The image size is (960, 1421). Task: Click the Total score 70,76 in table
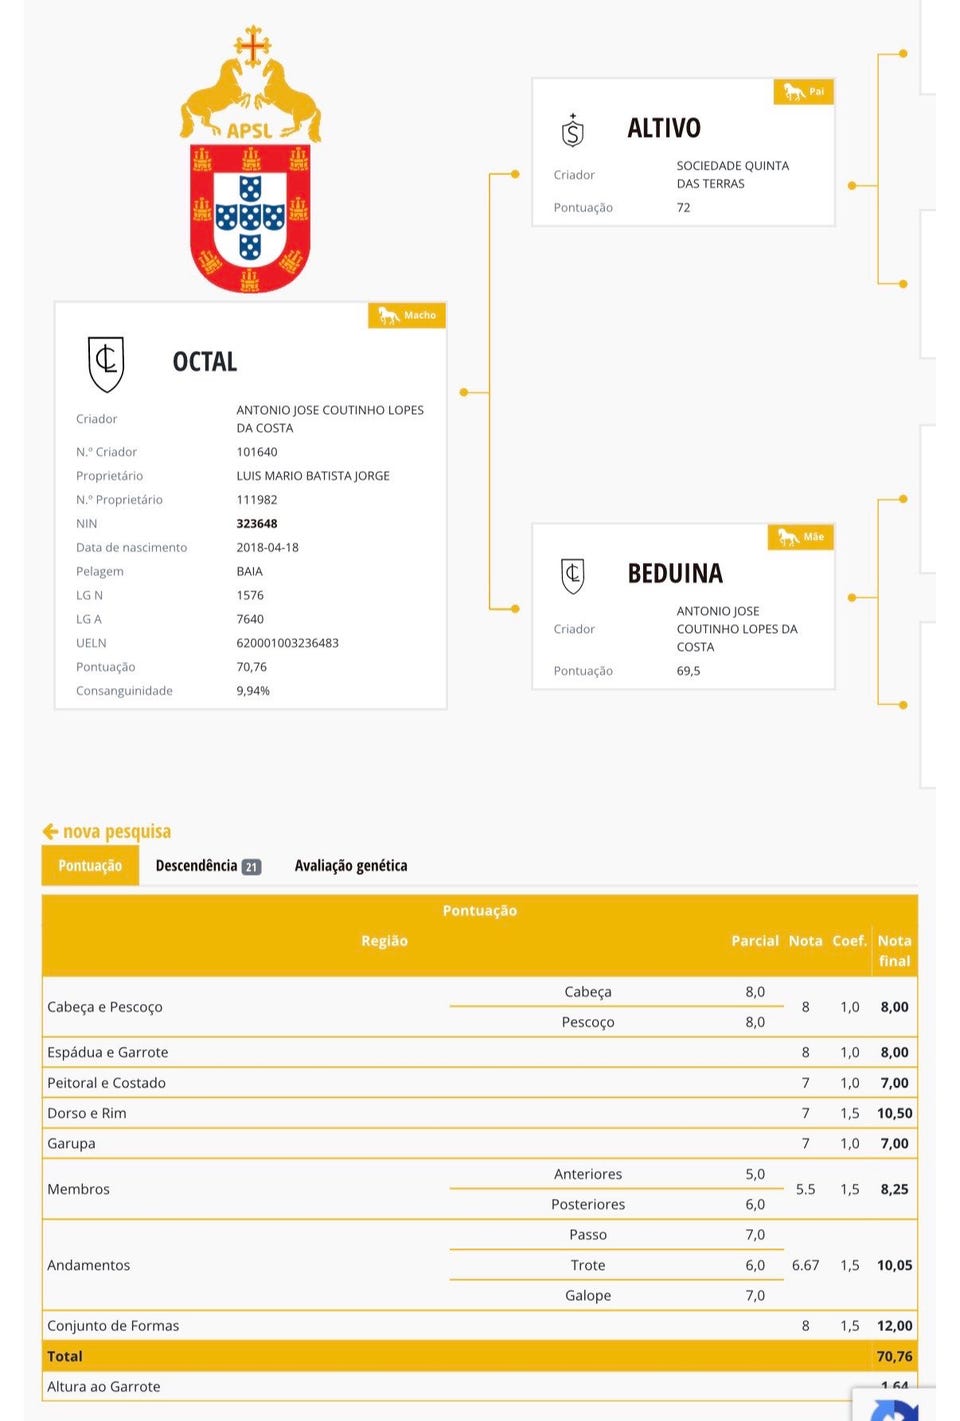coord(895,1356)
